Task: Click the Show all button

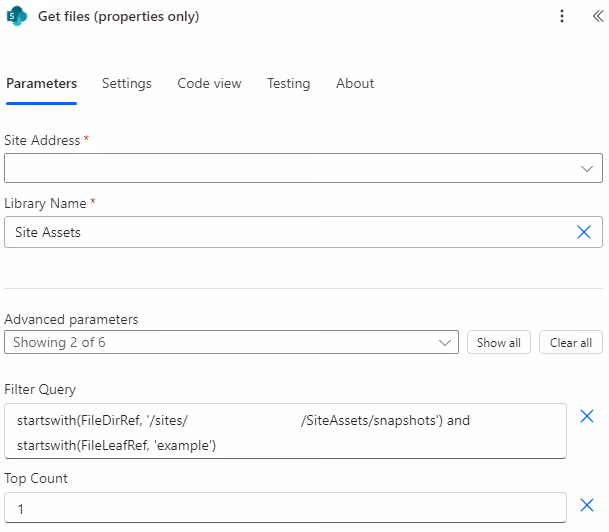Action: tap(499, 342)
